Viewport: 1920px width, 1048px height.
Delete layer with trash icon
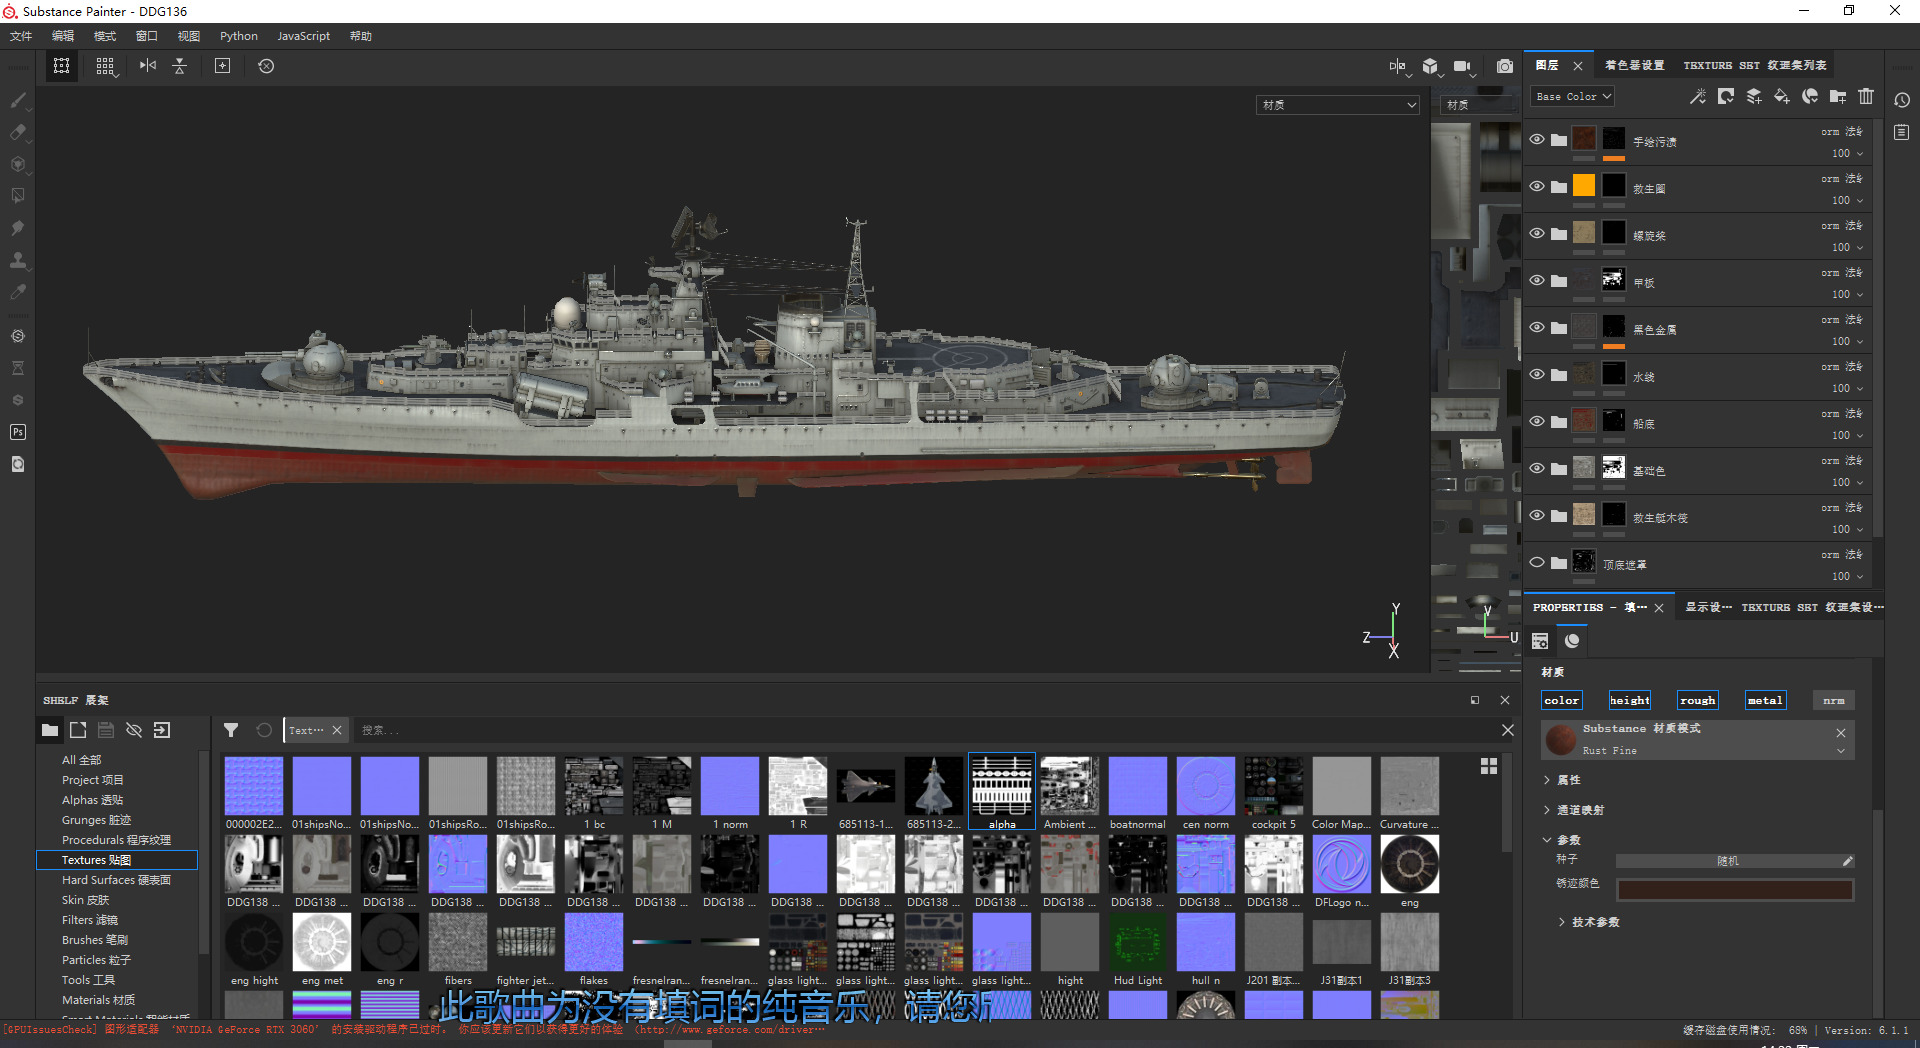(x=1866, y=97)
